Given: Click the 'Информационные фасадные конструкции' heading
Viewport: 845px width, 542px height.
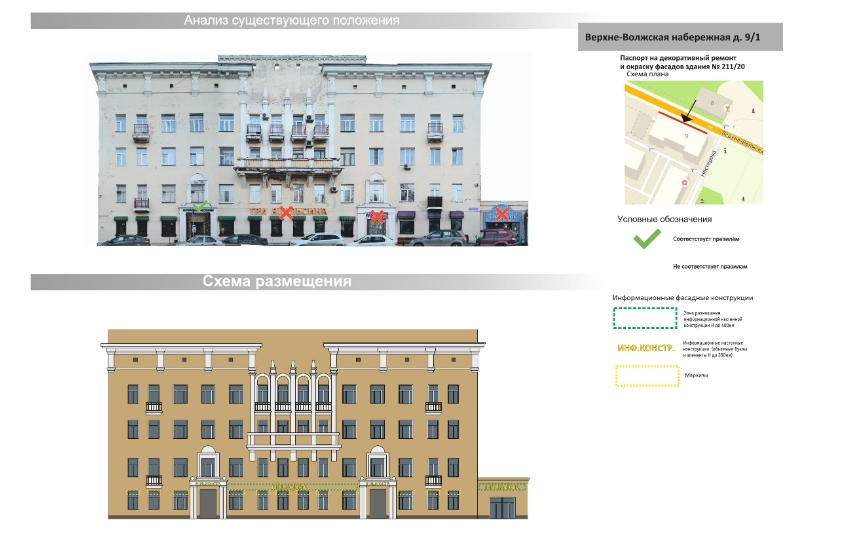Looking at the screenshot, I should [x=682, y=298].
